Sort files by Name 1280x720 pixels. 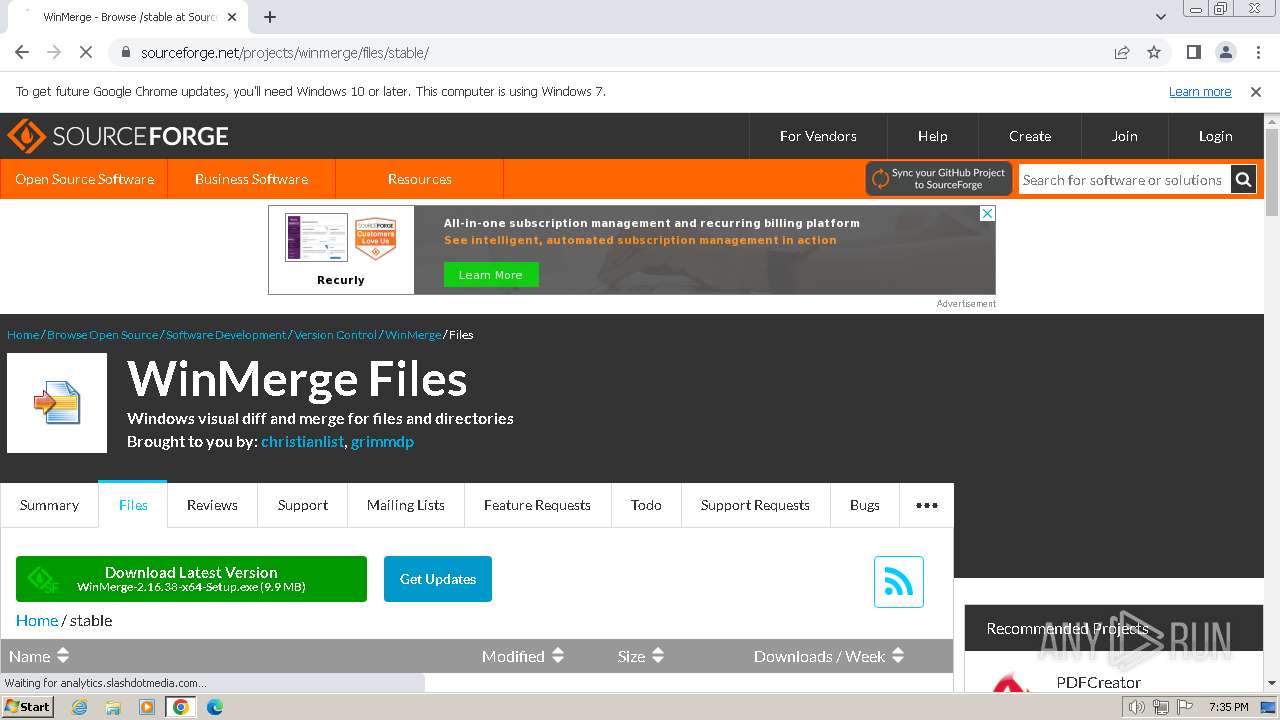39,656
